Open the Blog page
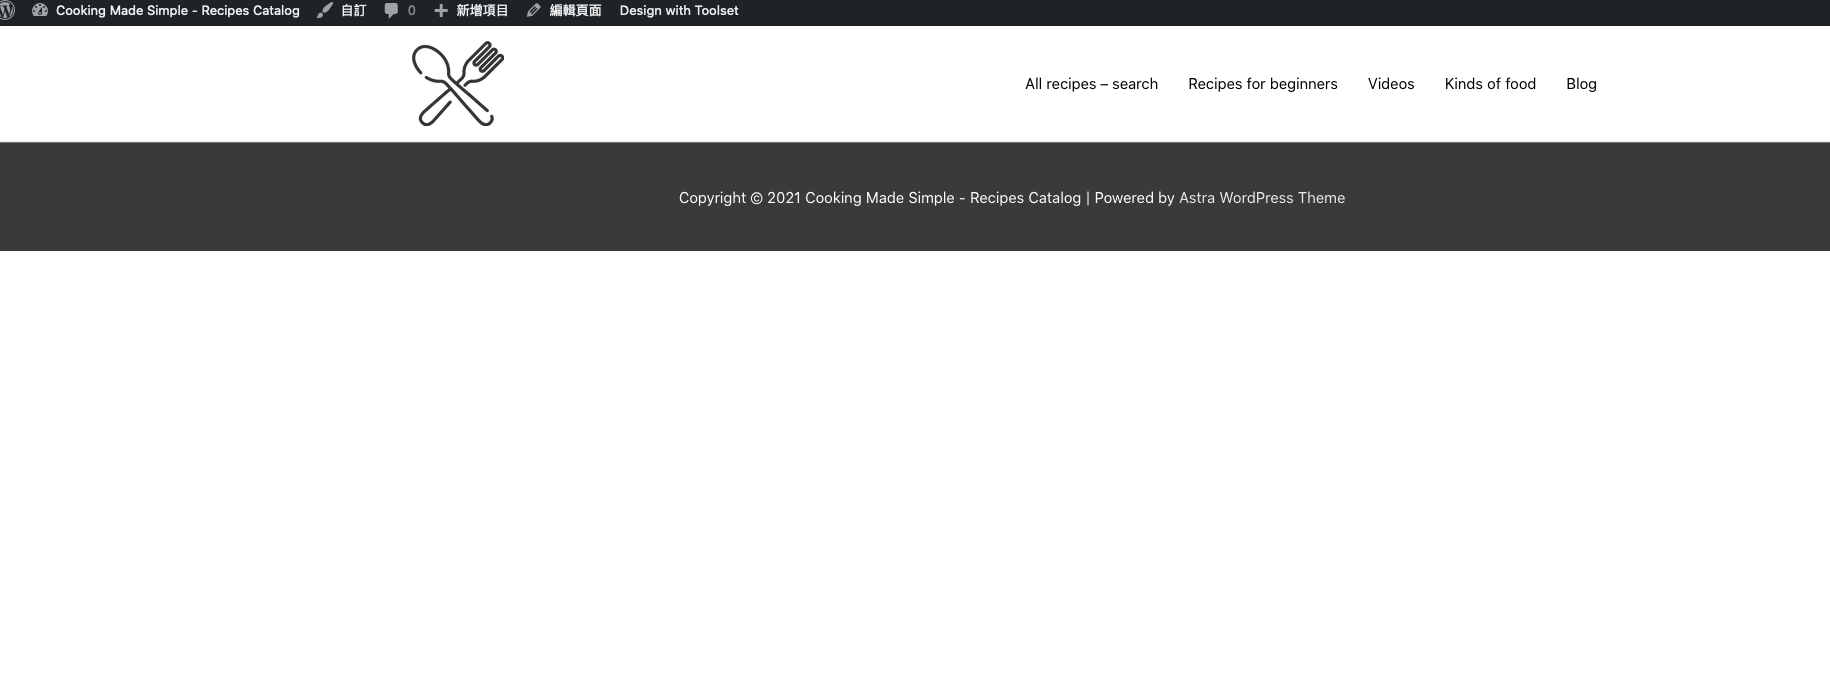 pos(1581,84)
